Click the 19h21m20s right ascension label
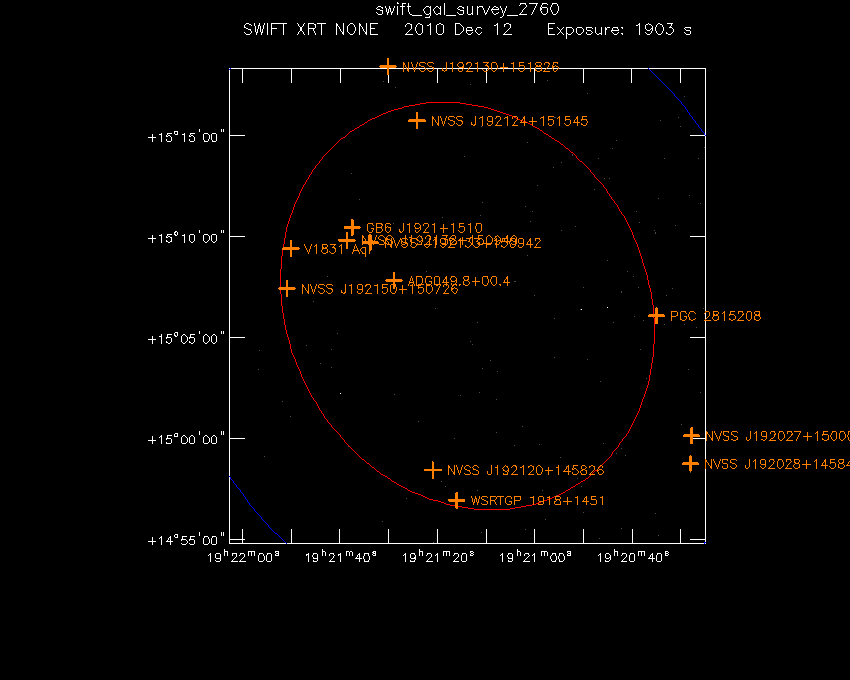The height and width of the screenshot is (680, 850). pos(437,557)
